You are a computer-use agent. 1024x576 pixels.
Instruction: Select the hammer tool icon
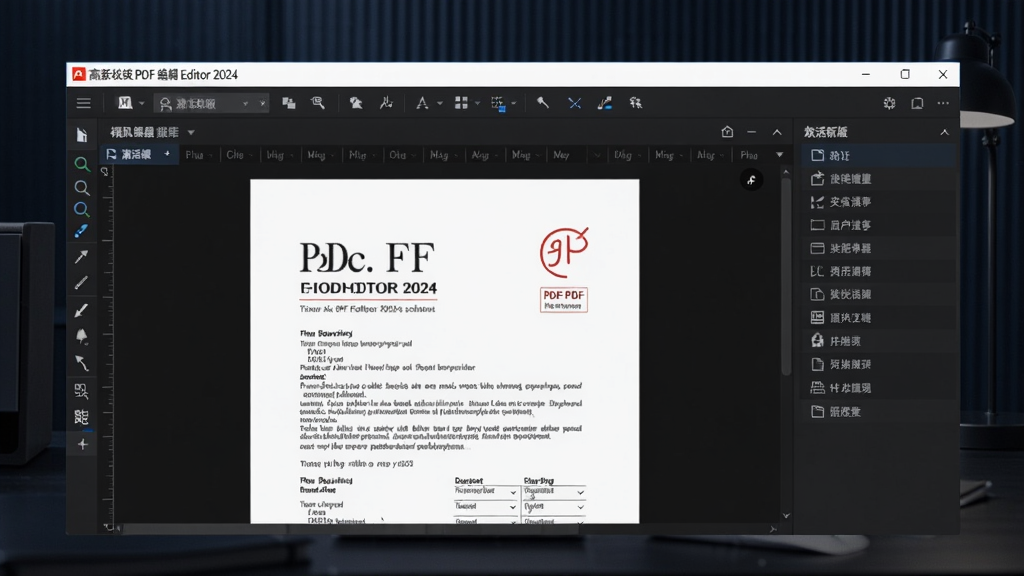point(543,103)
